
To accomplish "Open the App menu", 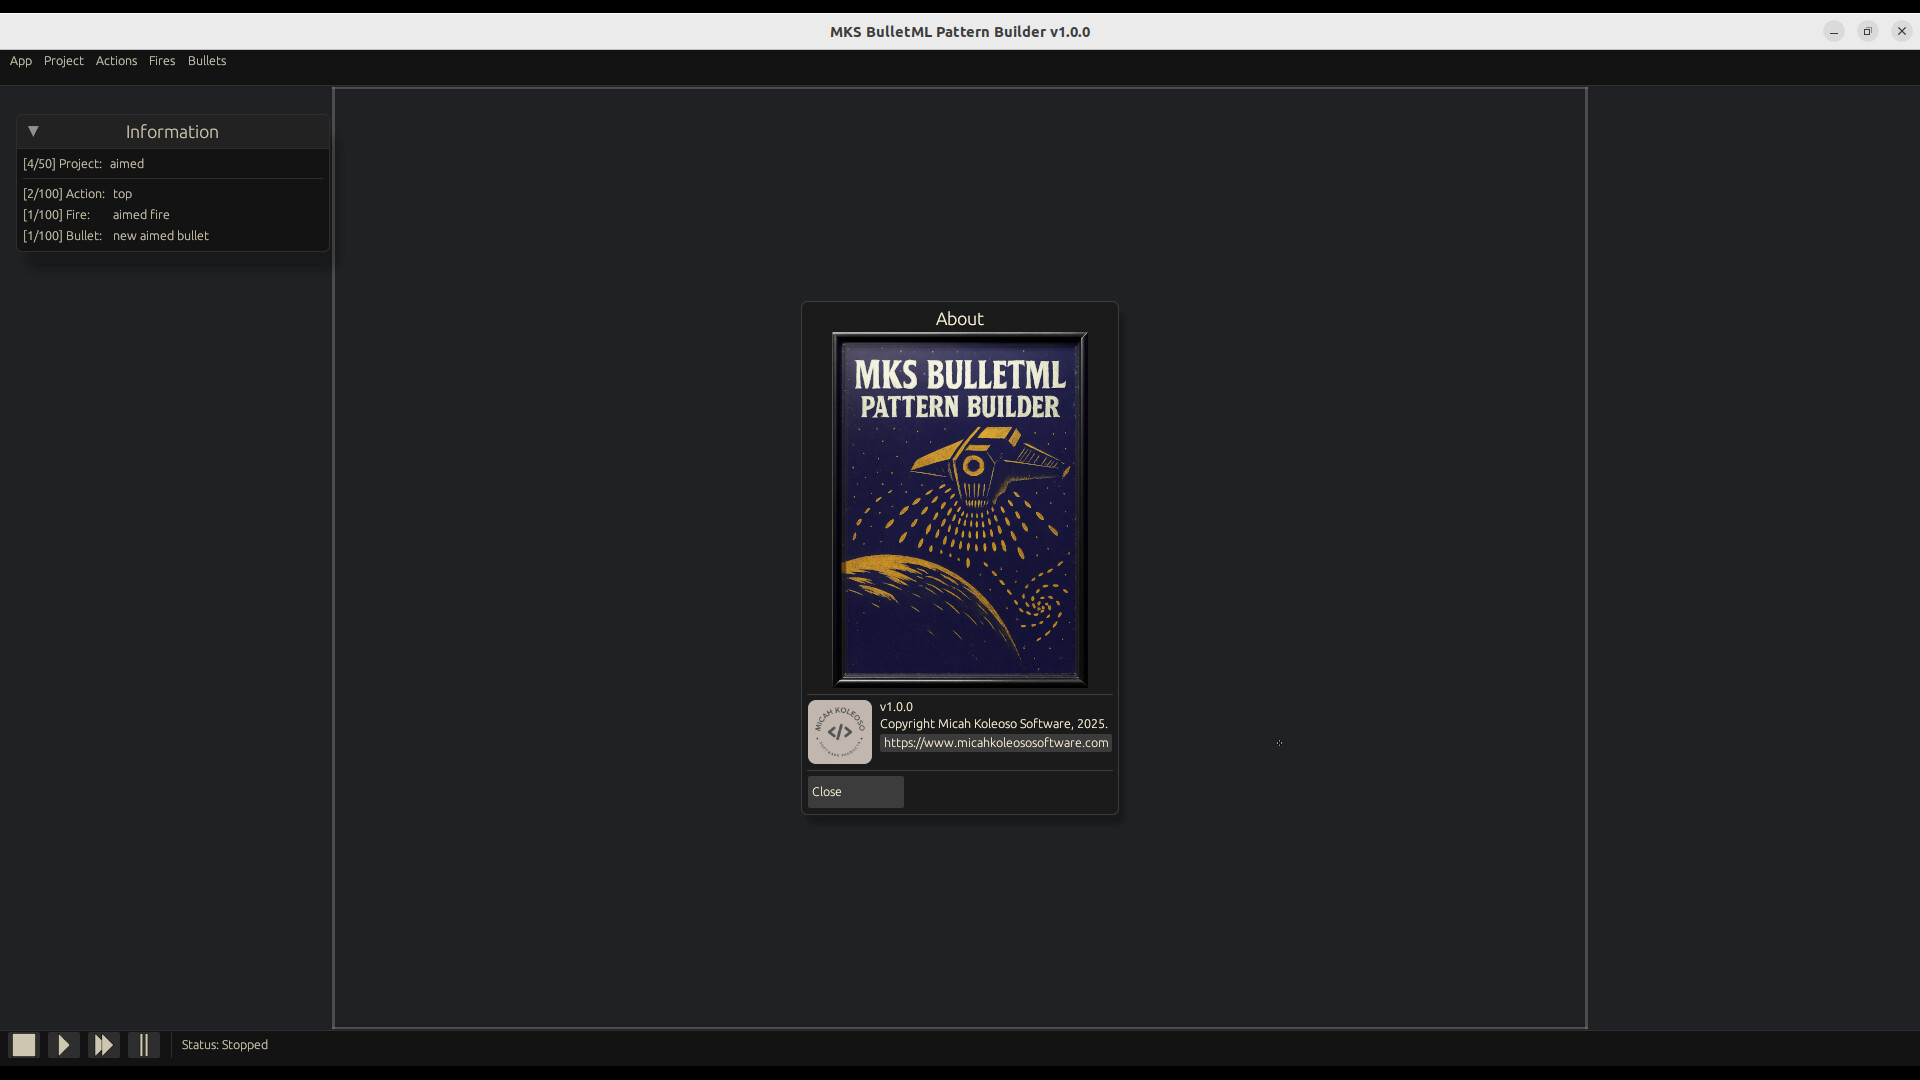I will point(20,61).
